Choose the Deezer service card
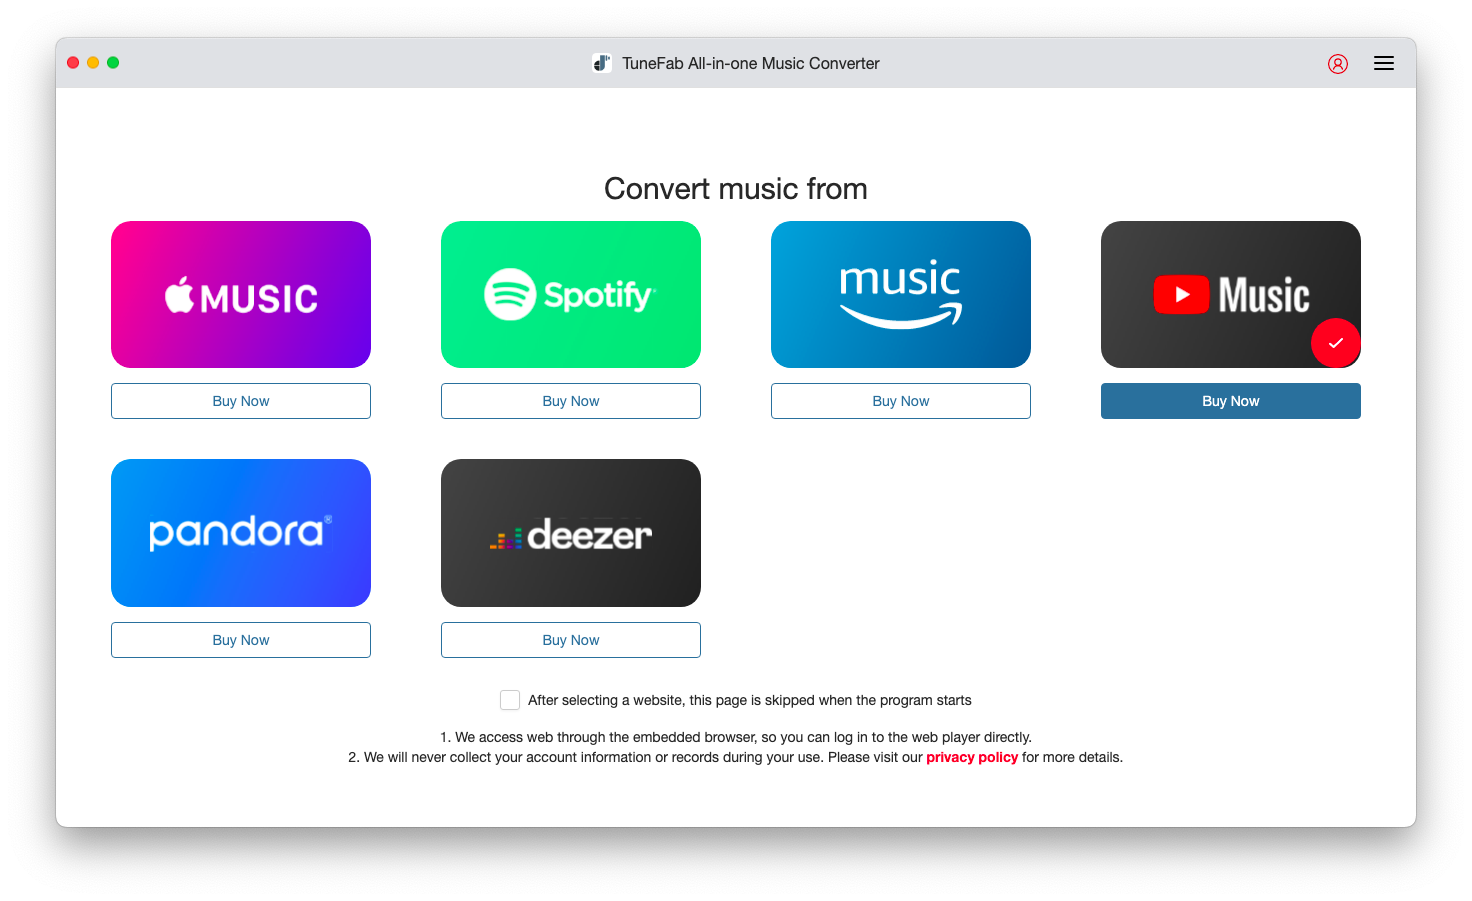This screenshot has width=1472, height=901. pos(571,533)
